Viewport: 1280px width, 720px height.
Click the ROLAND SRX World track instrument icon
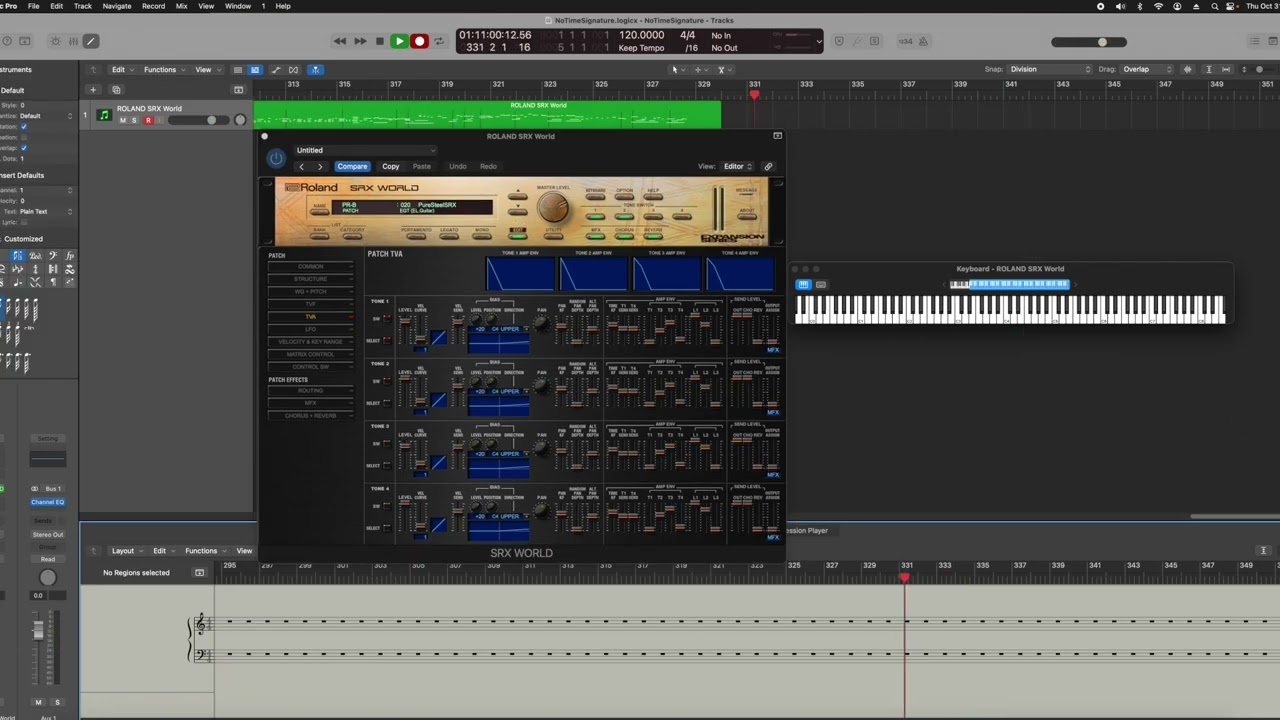click(104, 115)
